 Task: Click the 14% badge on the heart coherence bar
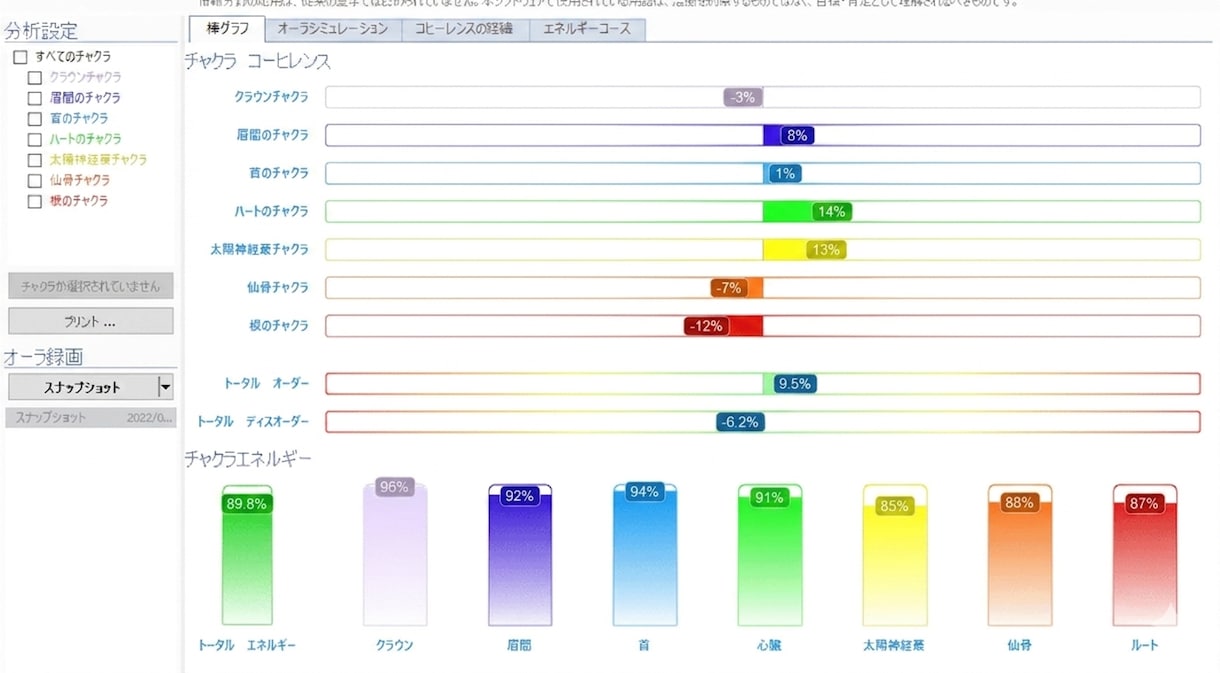click(x=831, y=211)
